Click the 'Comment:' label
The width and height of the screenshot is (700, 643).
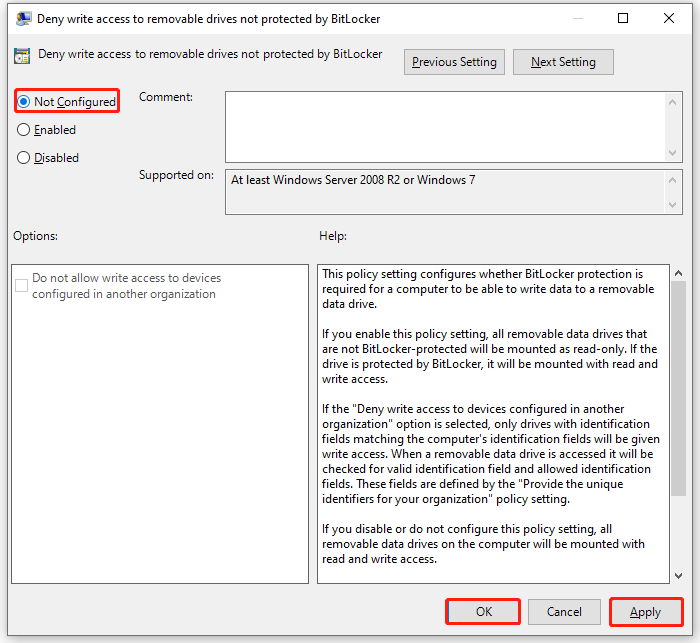pyautogui.click(x=166, y=97)
